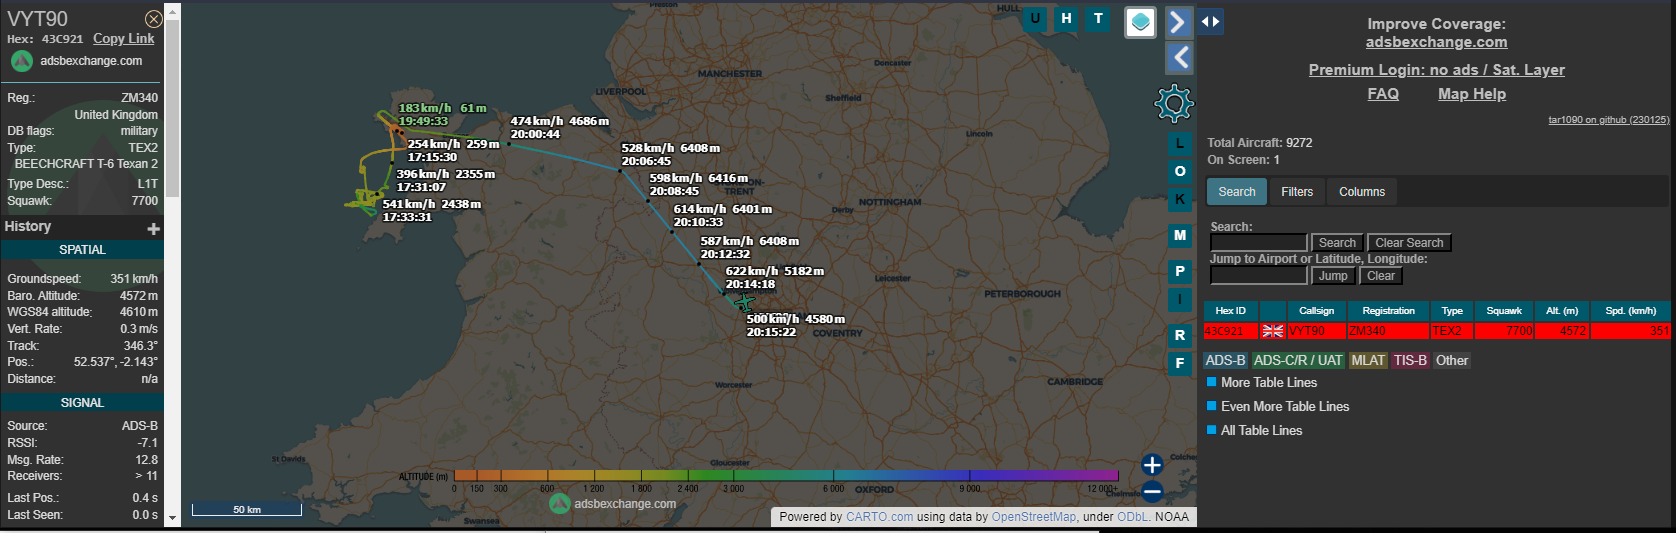Focus the Search text input field
The image size is (1676, 533).
point(1258,243)
